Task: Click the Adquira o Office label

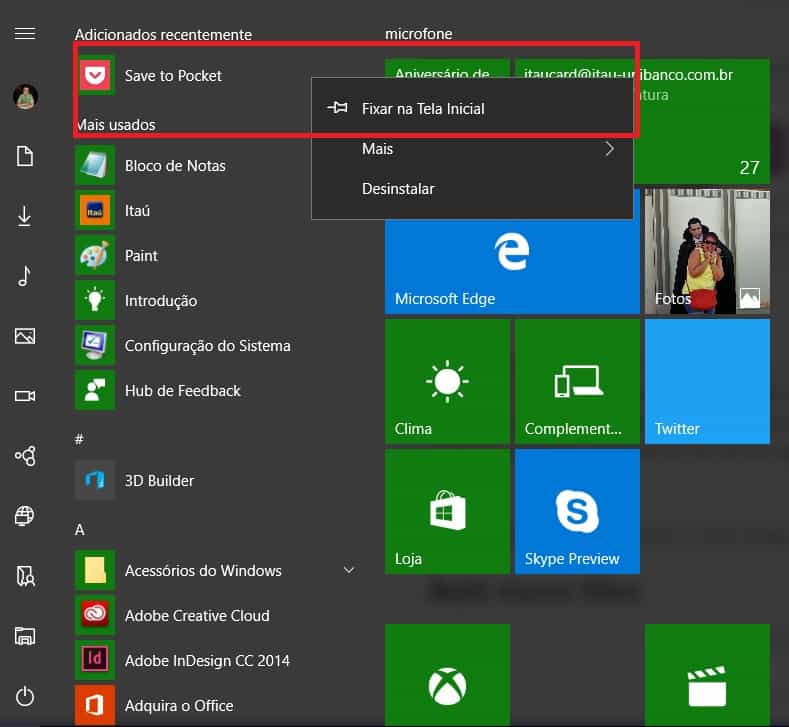Action: tap(179, 705)
